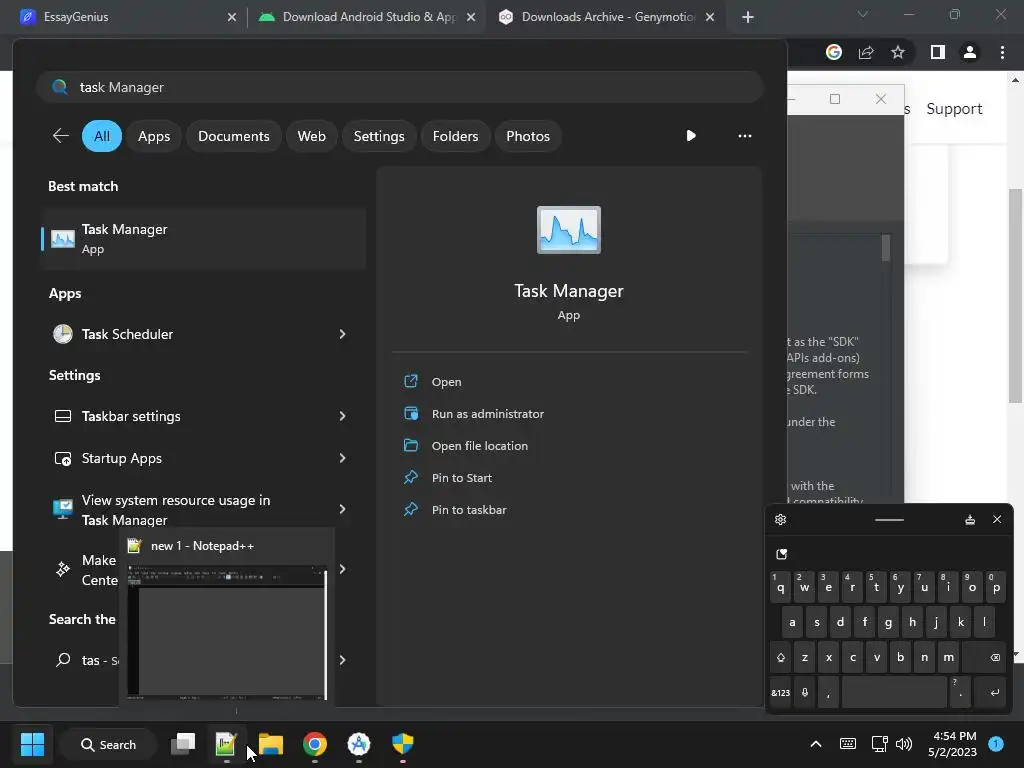Dock the touch keyboard icon

pos(970,519)
